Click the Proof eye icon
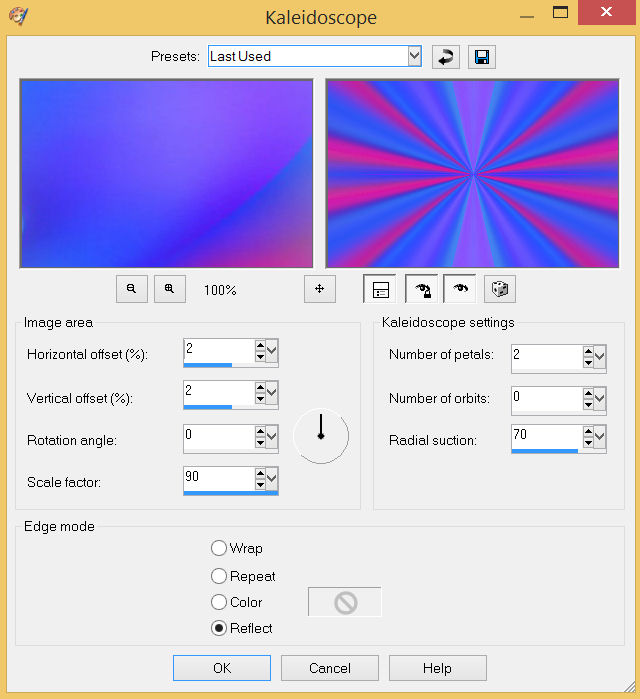Viewport: 640px width, 699px height. tap(460, 289)
